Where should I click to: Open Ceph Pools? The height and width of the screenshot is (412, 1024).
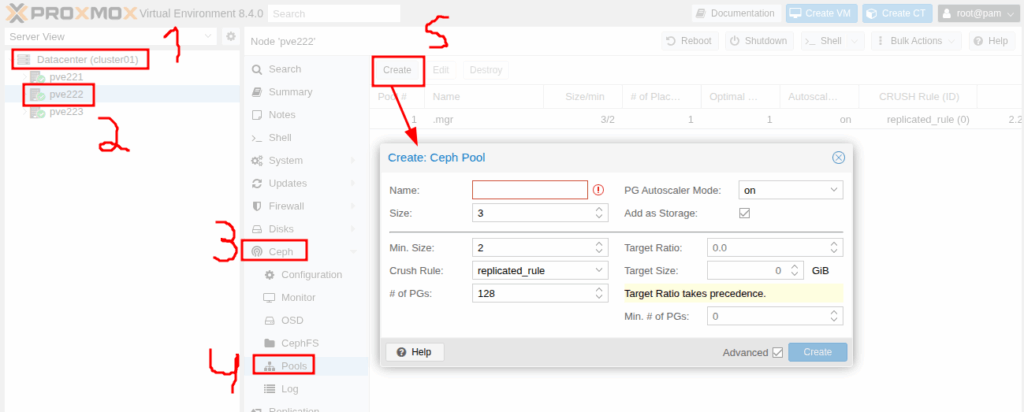click(294, 366)
